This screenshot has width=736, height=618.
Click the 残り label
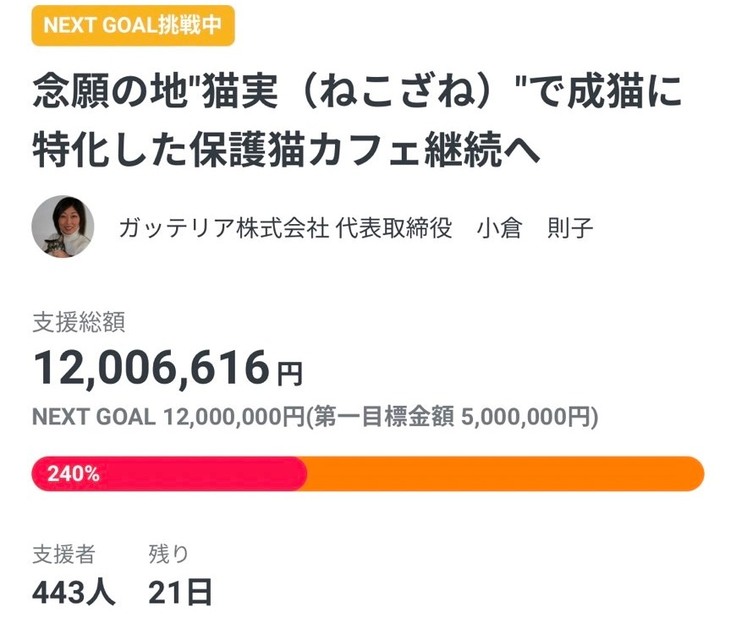(167, 553)
